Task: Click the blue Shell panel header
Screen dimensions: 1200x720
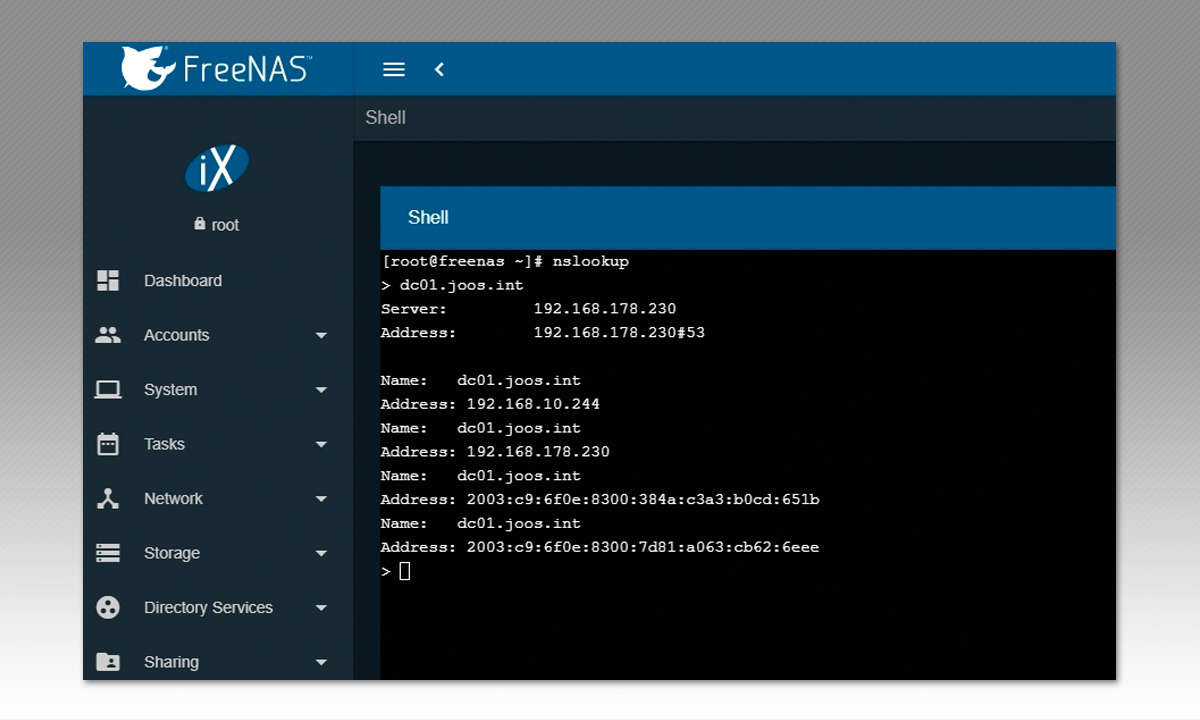Action: (747, 217)
